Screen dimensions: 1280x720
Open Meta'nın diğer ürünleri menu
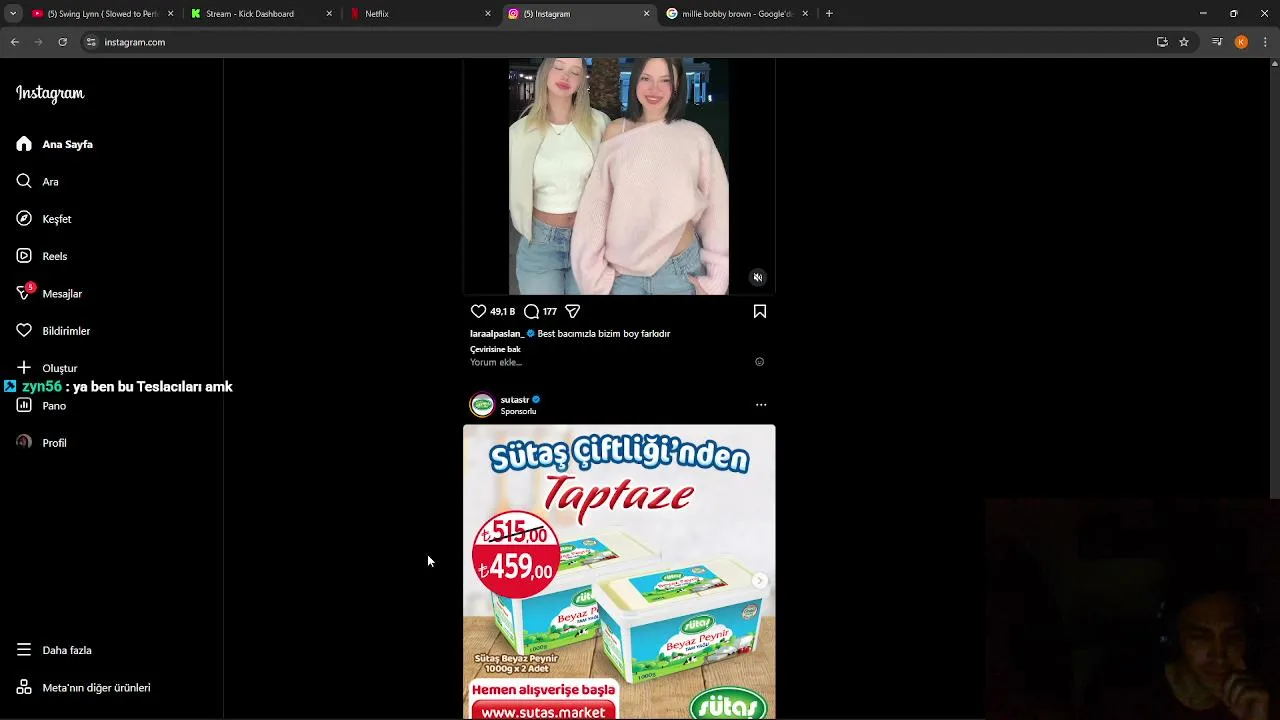83,687
